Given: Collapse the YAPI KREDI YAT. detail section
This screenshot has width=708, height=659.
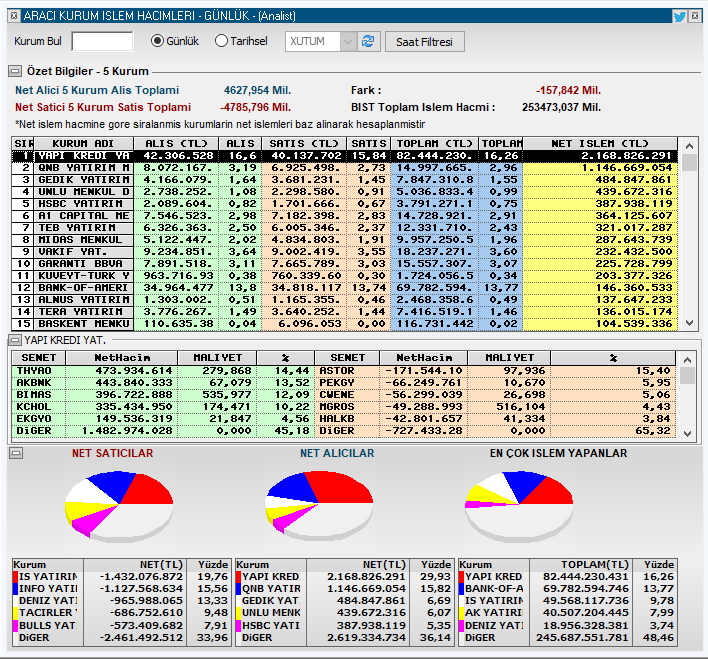Looking at the screenshot, I should 15,340.
